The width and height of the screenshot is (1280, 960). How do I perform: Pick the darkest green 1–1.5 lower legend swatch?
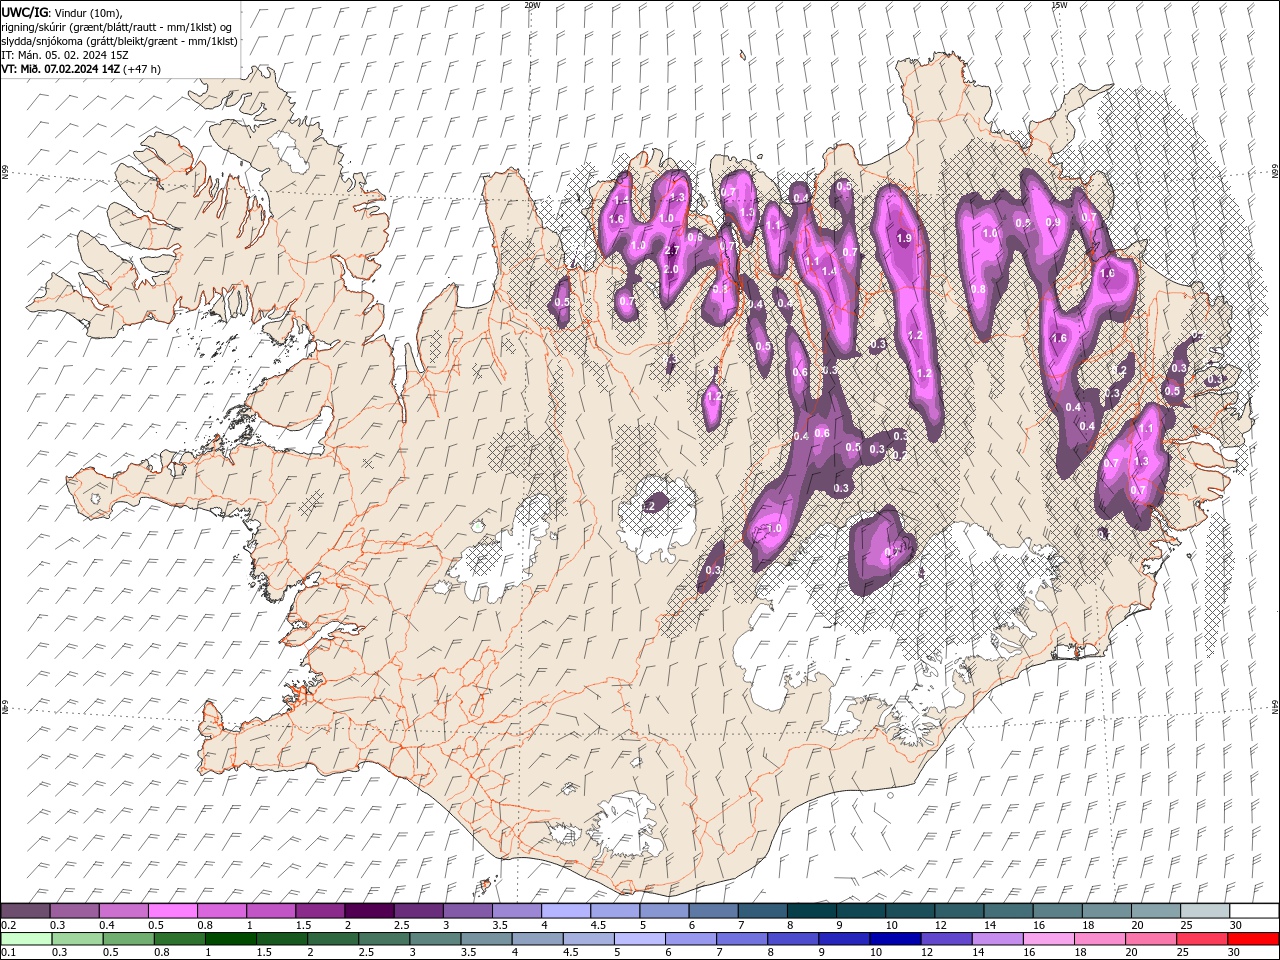[231, 939]
